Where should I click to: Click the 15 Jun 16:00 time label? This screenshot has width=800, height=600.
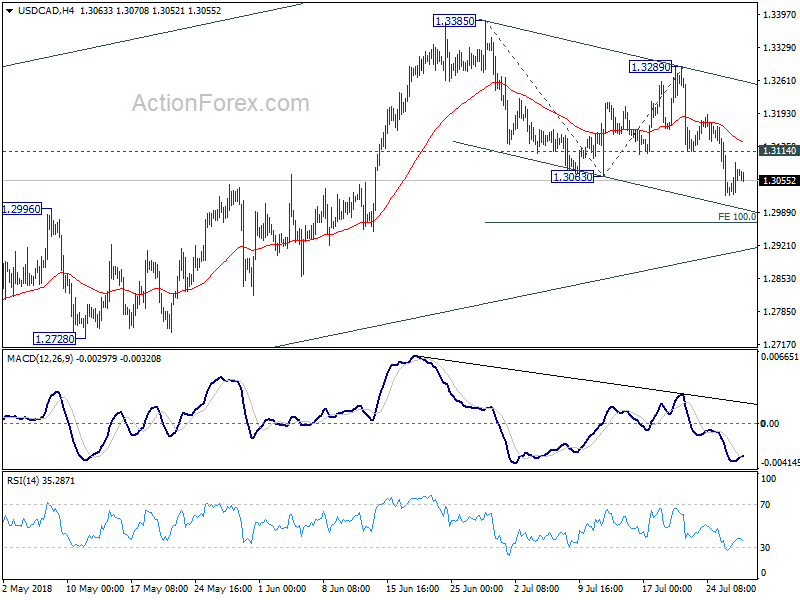(412, 588)
